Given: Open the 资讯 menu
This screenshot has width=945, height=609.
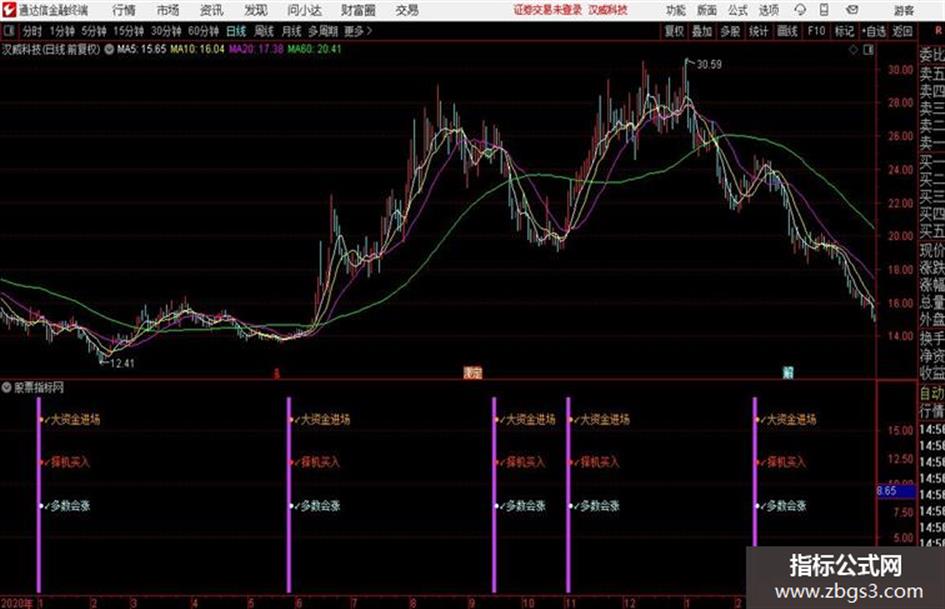Looking at the screenshot, I should click(x=212, y=10).
